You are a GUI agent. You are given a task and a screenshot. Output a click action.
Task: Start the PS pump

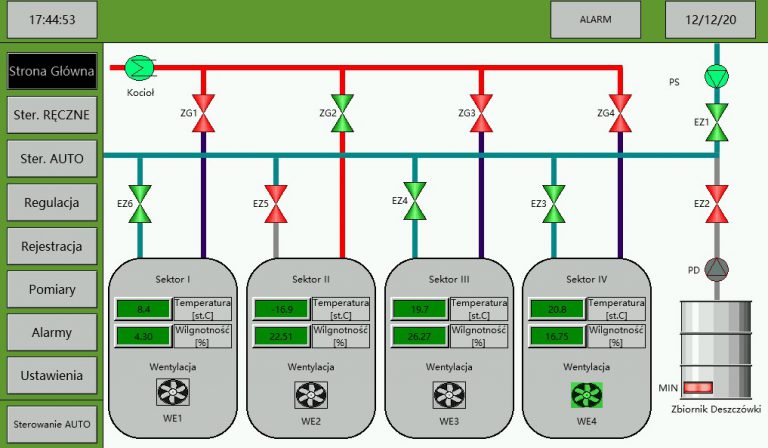pyautogui.click(x=717, y=77)
